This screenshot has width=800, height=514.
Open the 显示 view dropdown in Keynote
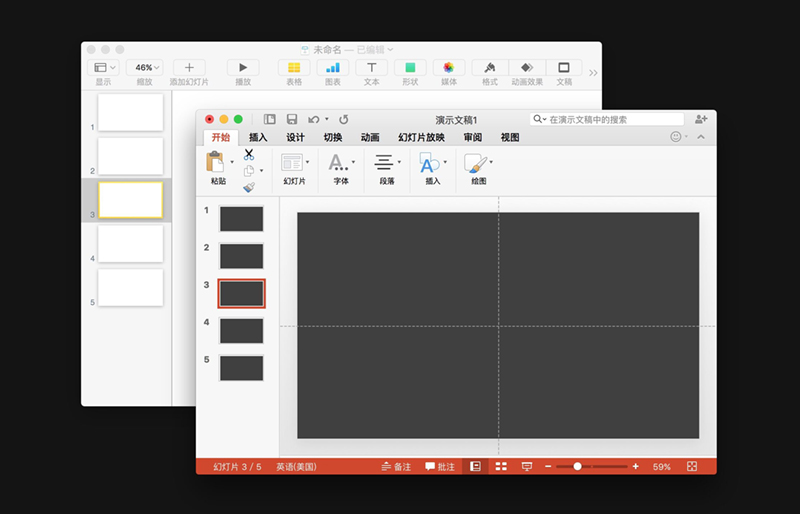[104, 67]
